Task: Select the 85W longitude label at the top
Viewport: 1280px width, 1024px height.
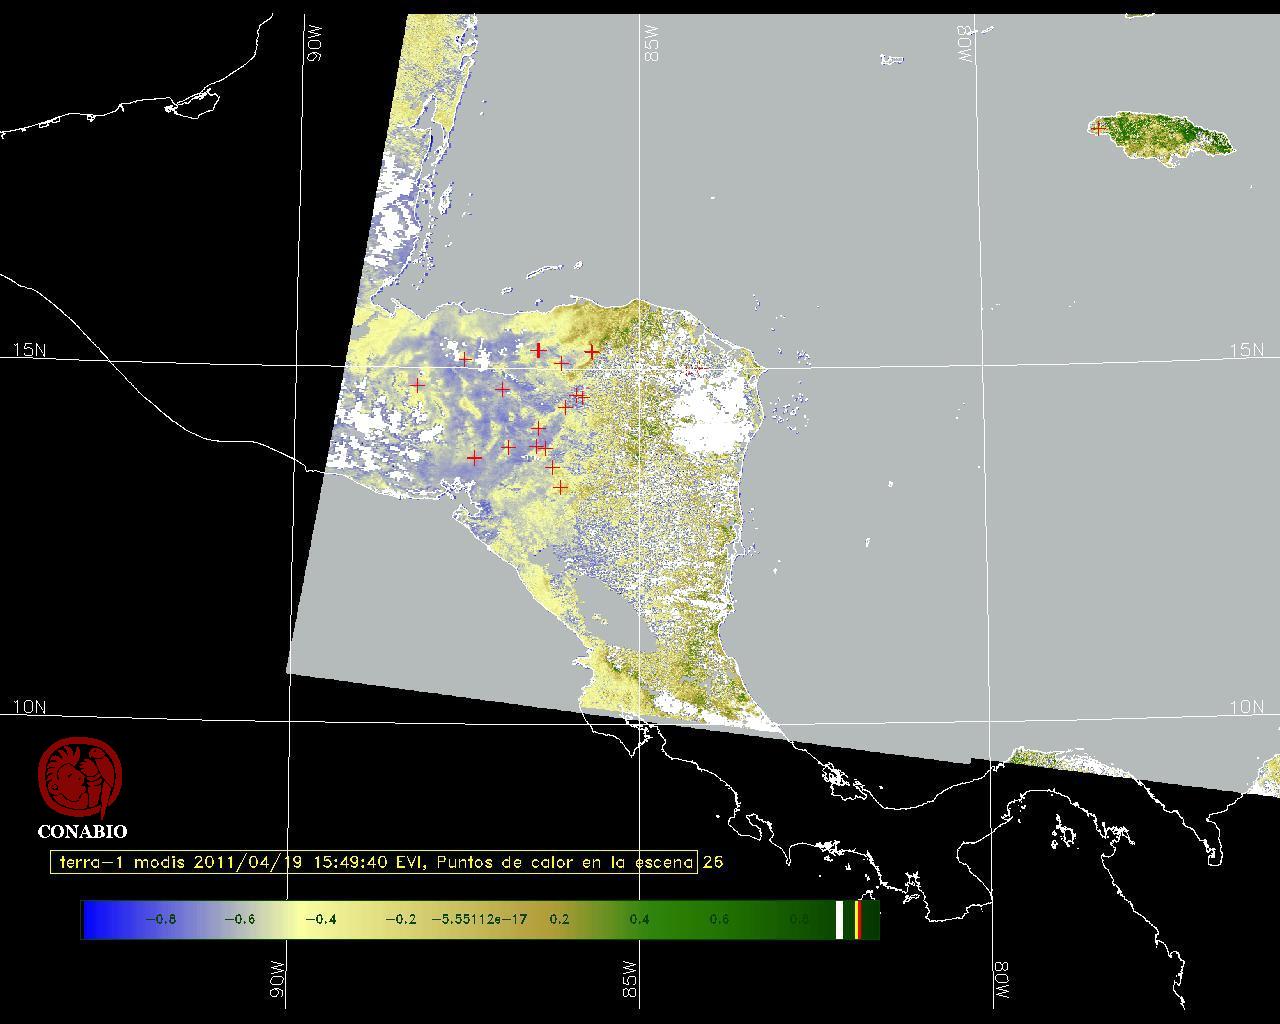Action: (x=652, y=44)
